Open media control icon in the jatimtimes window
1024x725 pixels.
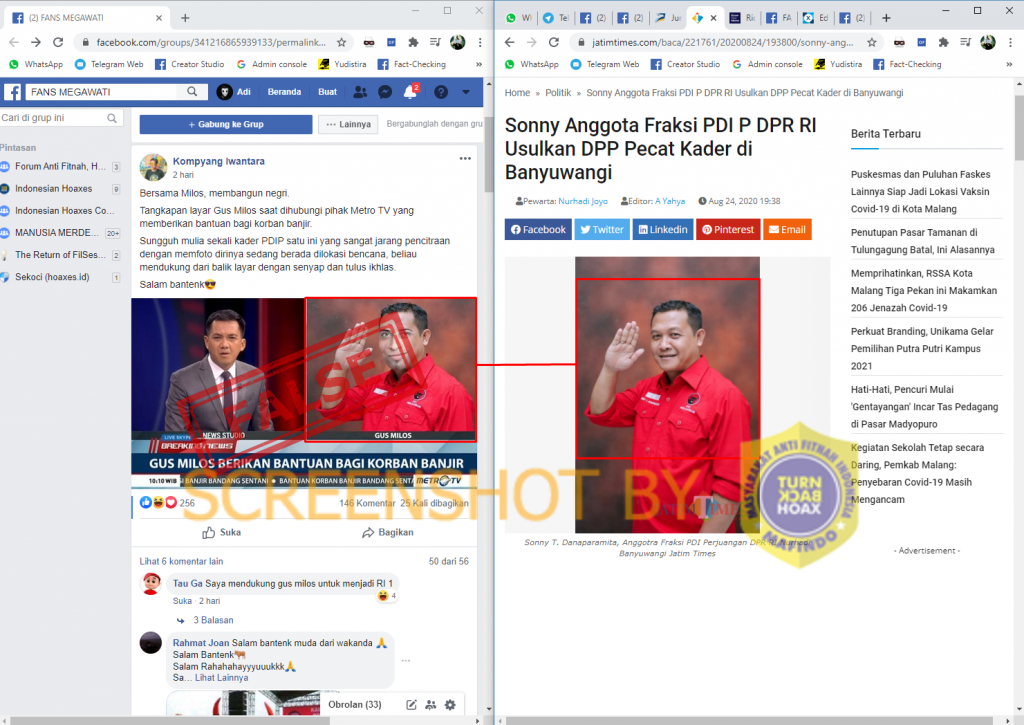965,42
